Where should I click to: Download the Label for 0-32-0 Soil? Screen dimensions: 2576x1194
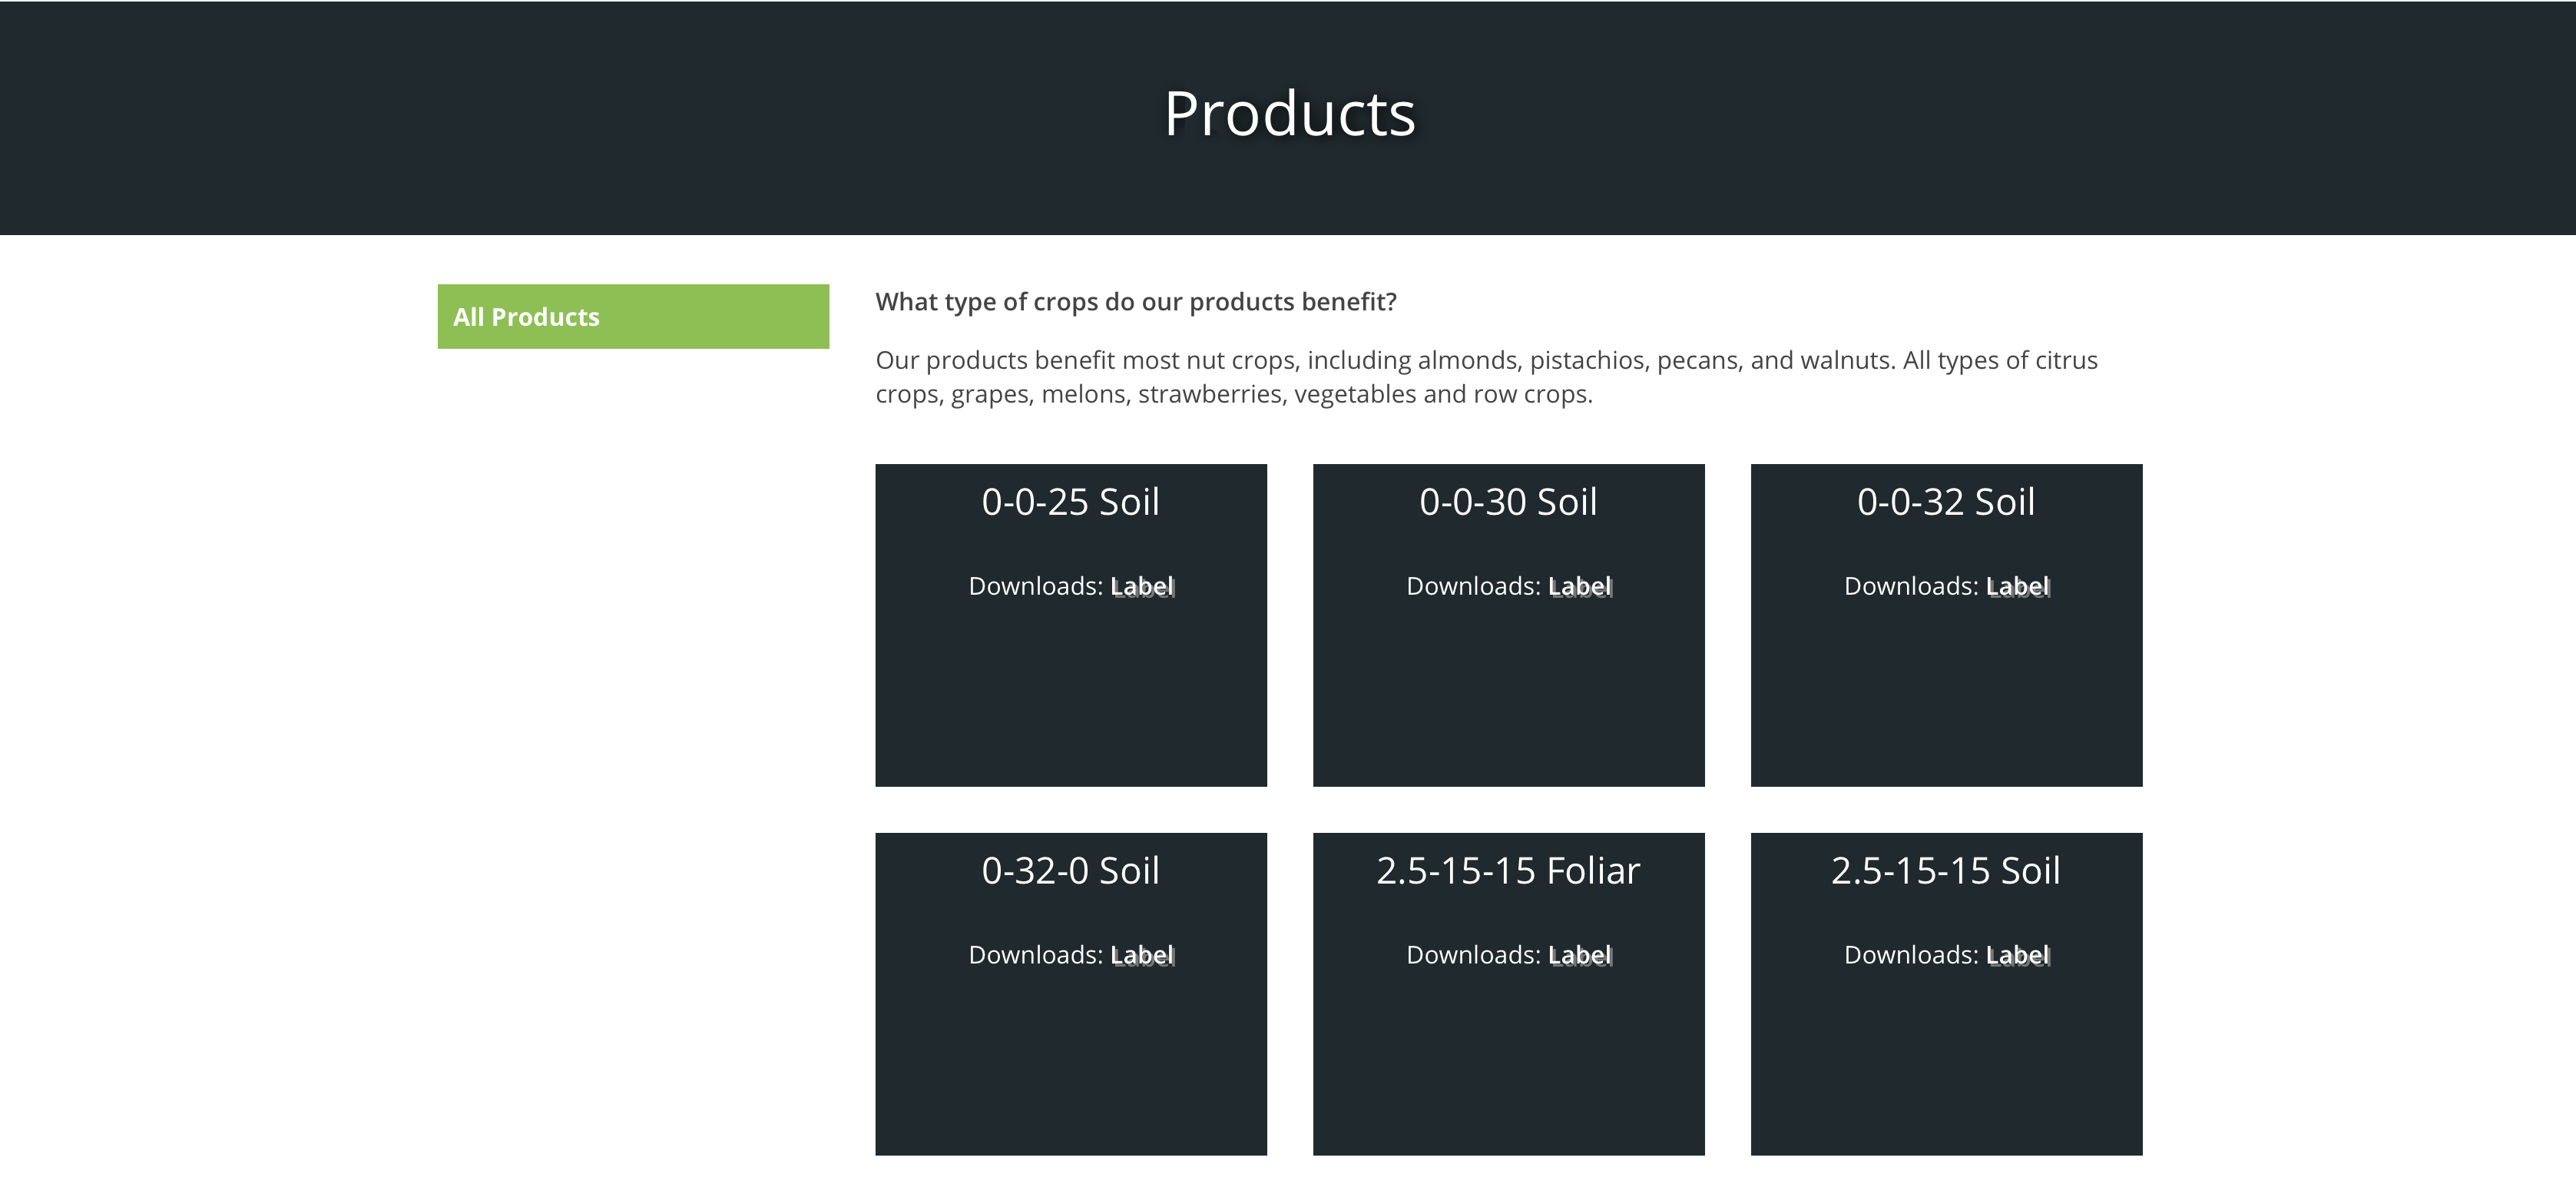point(1142,955)
